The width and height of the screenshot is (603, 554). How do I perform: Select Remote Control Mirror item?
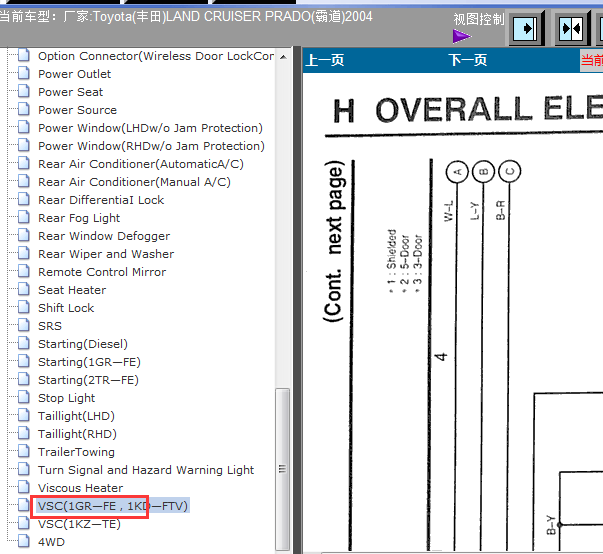[102, 272]
